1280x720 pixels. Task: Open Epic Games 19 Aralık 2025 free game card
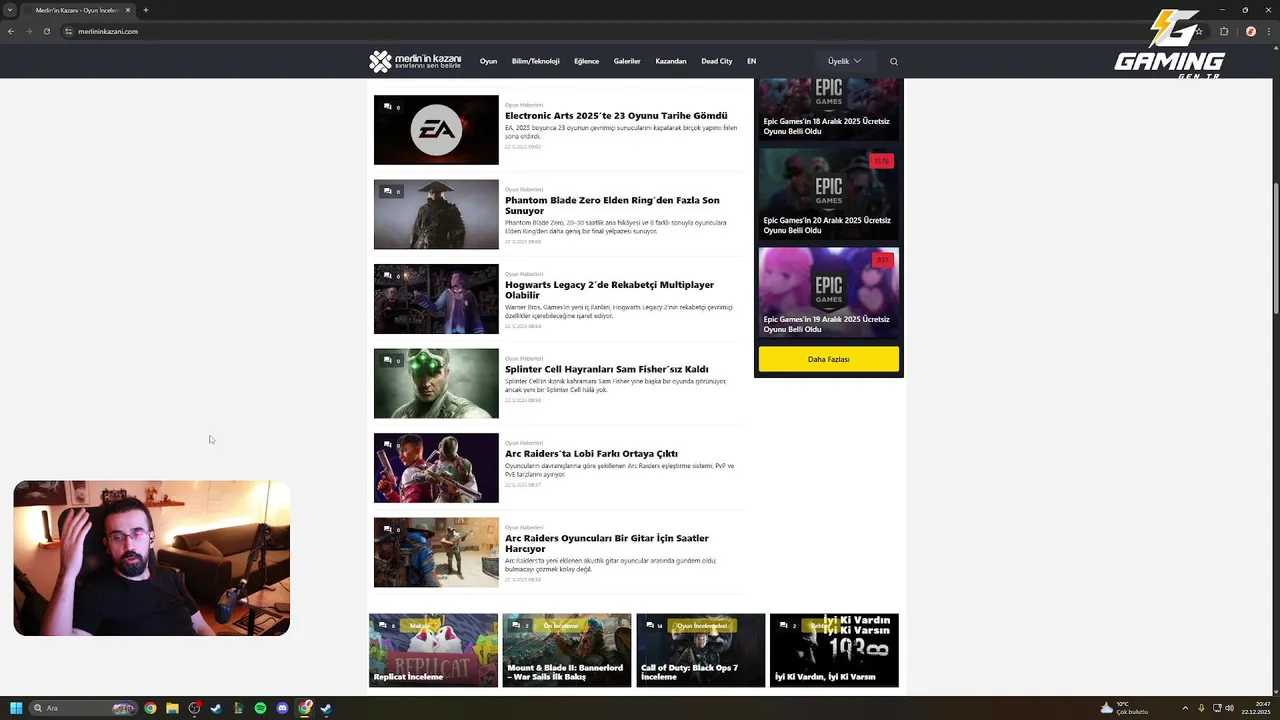click(828, 293)
